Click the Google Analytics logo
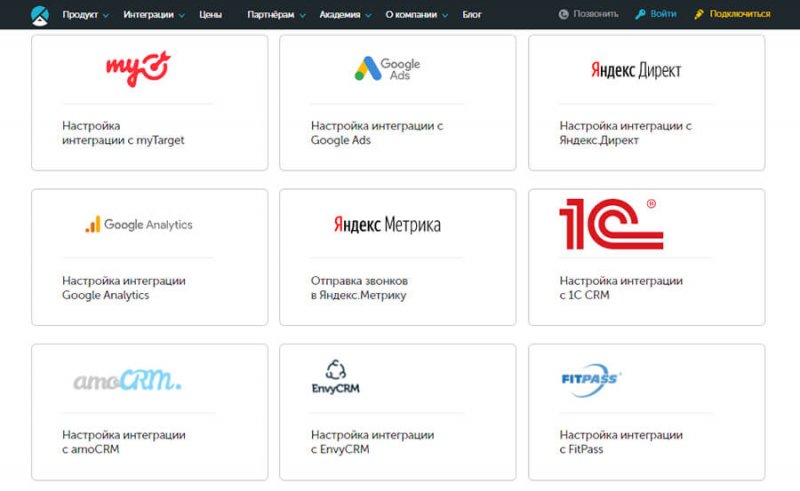Screen dimensions: 800x491 139,225
